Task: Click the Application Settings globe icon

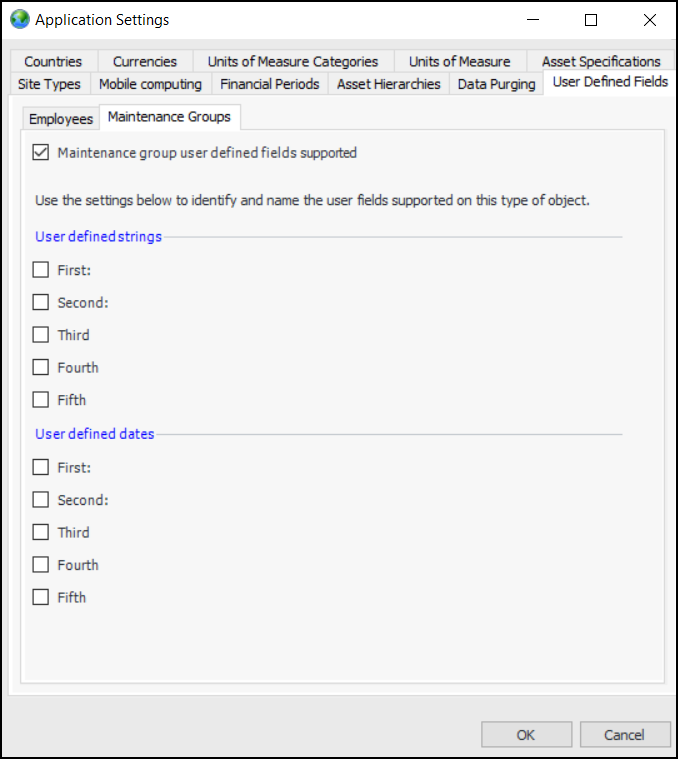Action: tap(20, 20)
